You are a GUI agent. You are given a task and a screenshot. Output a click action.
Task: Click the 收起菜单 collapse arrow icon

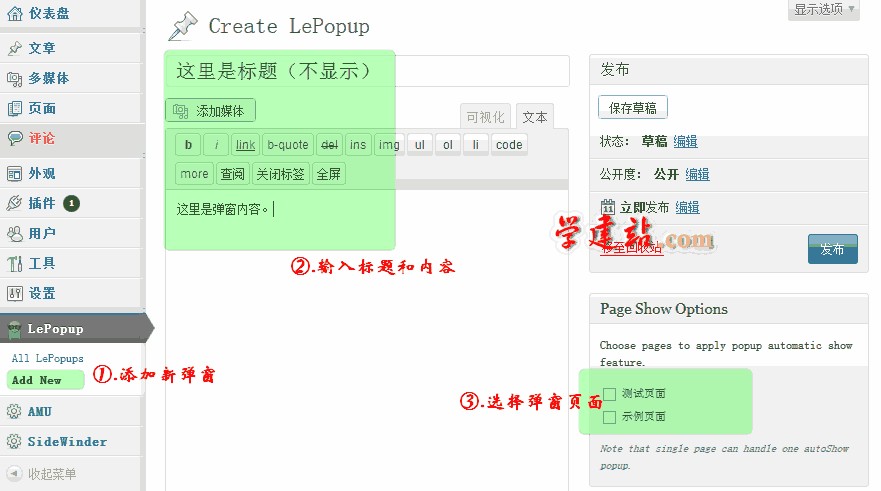15,474
